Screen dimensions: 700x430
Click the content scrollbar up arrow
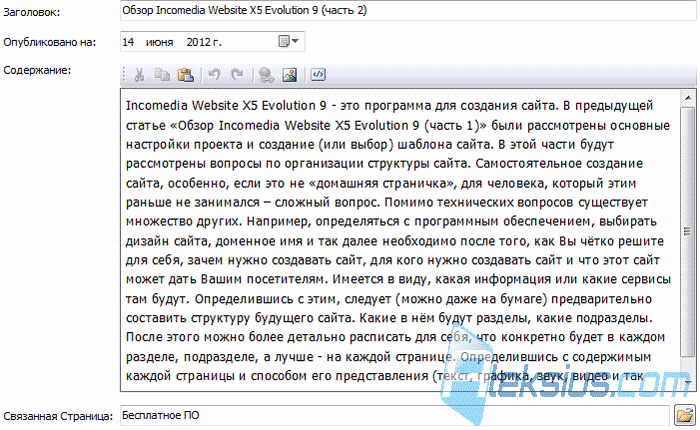(688, 98)
